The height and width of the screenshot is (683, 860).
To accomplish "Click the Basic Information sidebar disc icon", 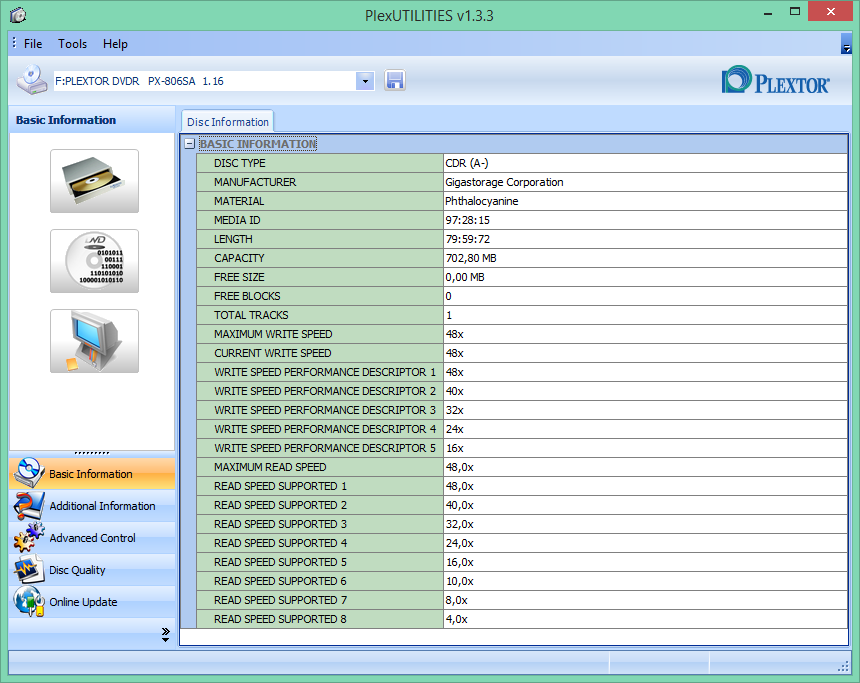I will pyautogui.click(x=29, y=473).
